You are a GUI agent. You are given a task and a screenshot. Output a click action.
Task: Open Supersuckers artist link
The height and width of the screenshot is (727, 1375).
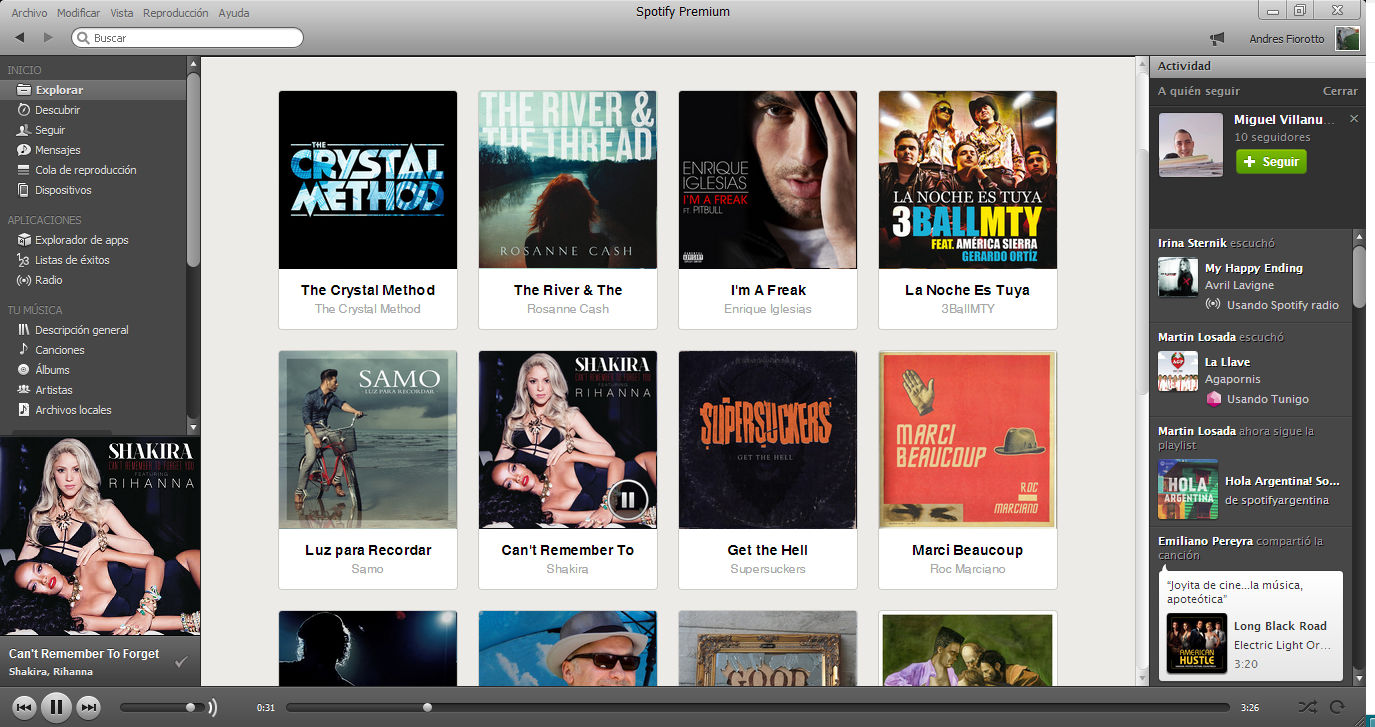[x=768, y=569]
